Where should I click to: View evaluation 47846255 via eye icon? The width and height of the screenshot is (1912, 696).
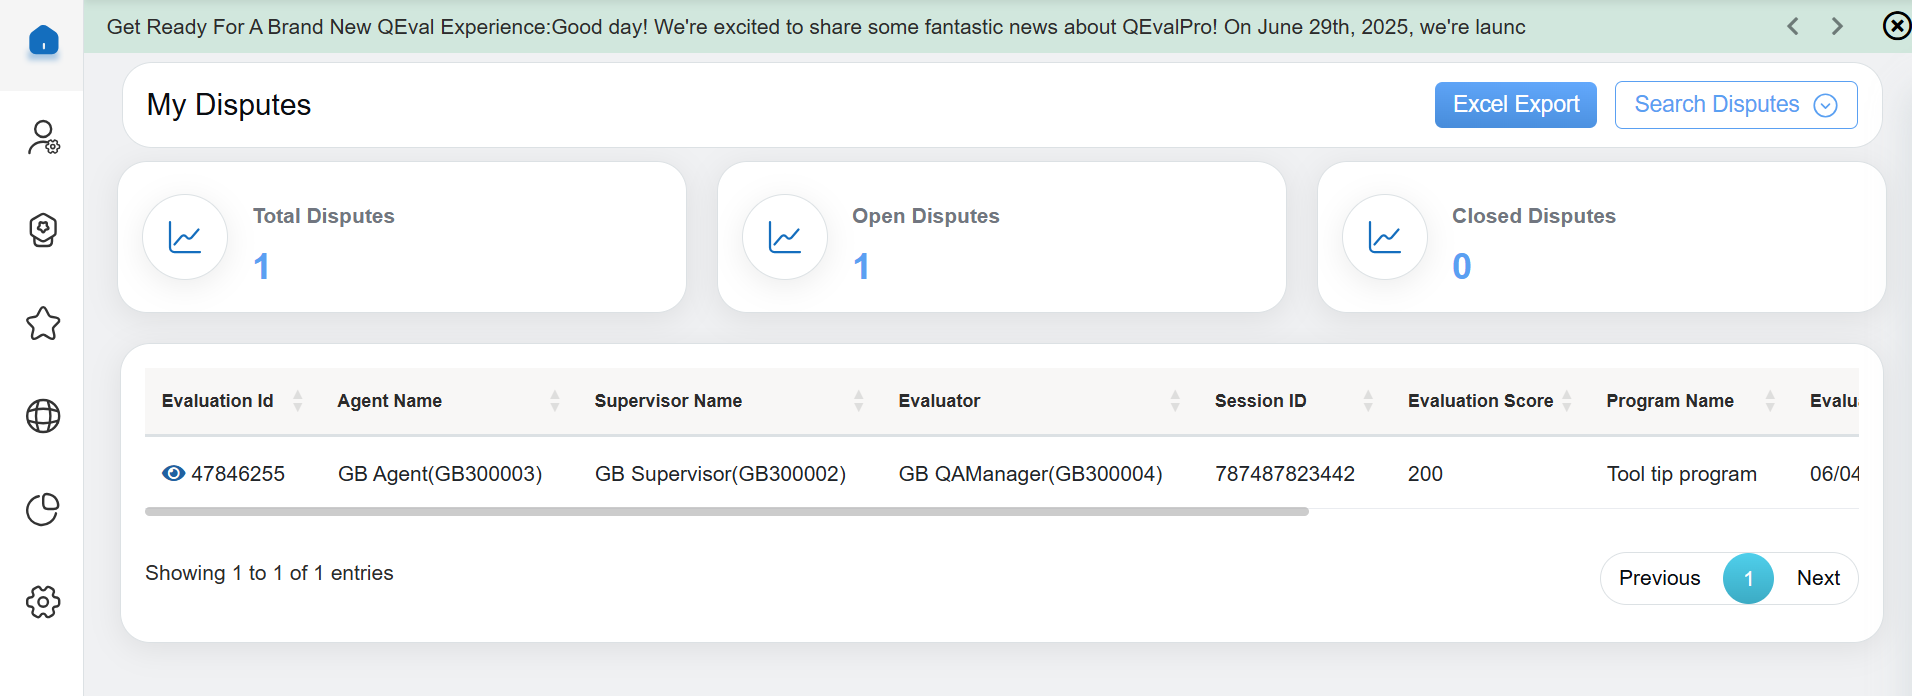(x=173, y=473)
